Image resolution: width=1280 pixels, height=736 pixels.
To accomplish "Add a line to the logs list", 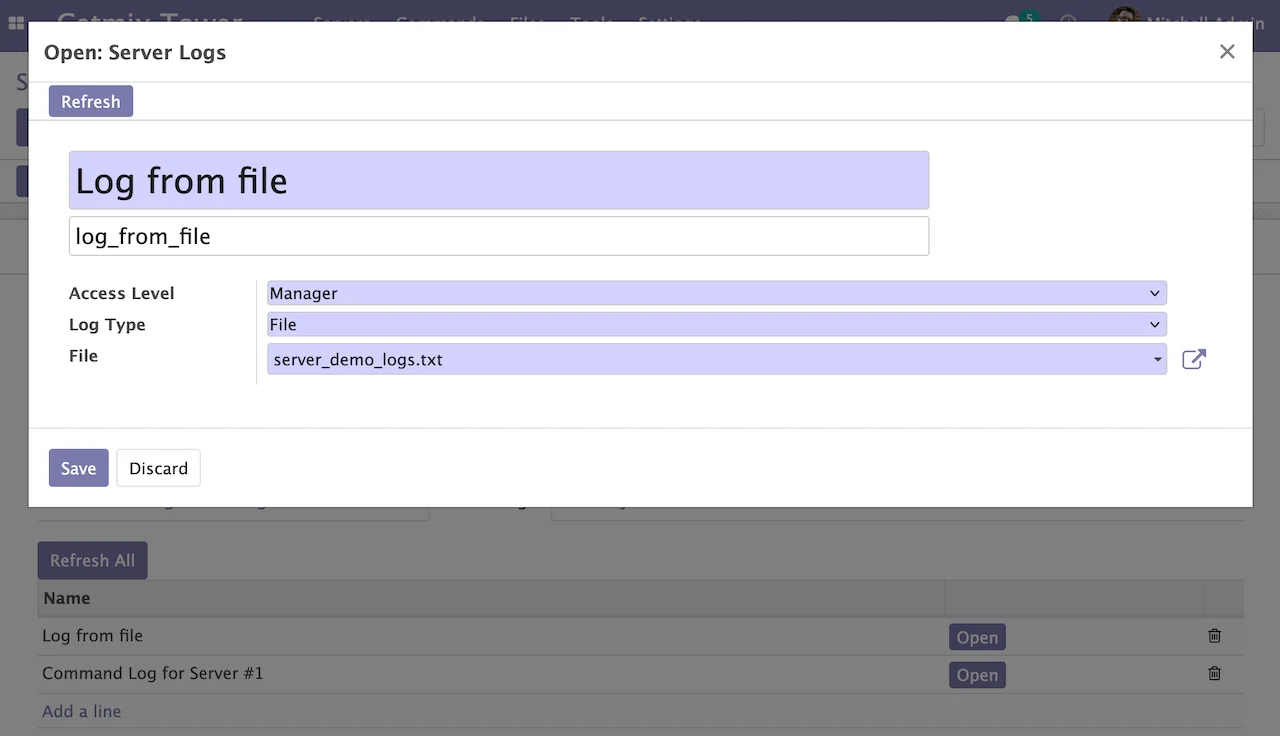I will pyautogui.click(x=81, y=711).
